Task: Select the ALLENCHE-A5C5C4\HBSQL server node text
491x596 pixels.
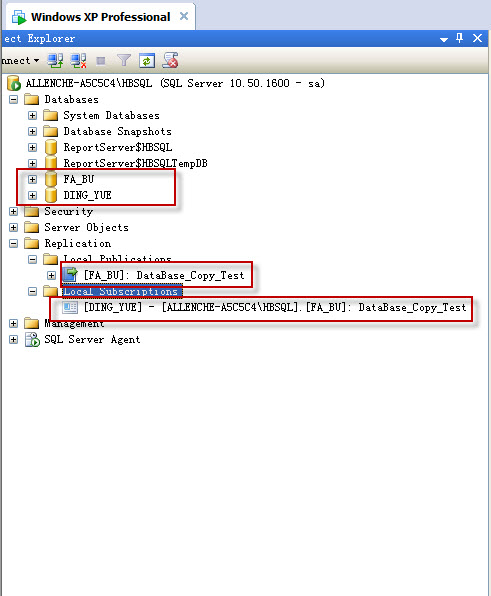Action: click(175, 83)
